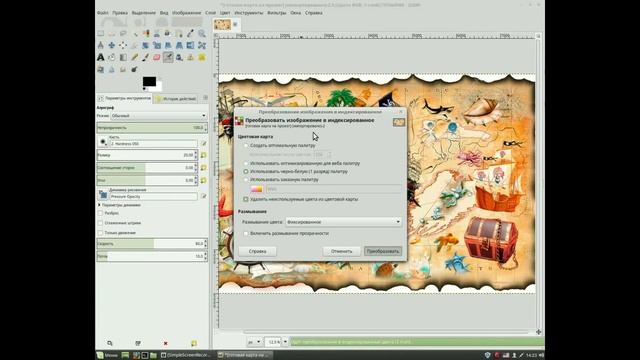Click the 'Справка' menu in the main menu bar

click(313, 13)
